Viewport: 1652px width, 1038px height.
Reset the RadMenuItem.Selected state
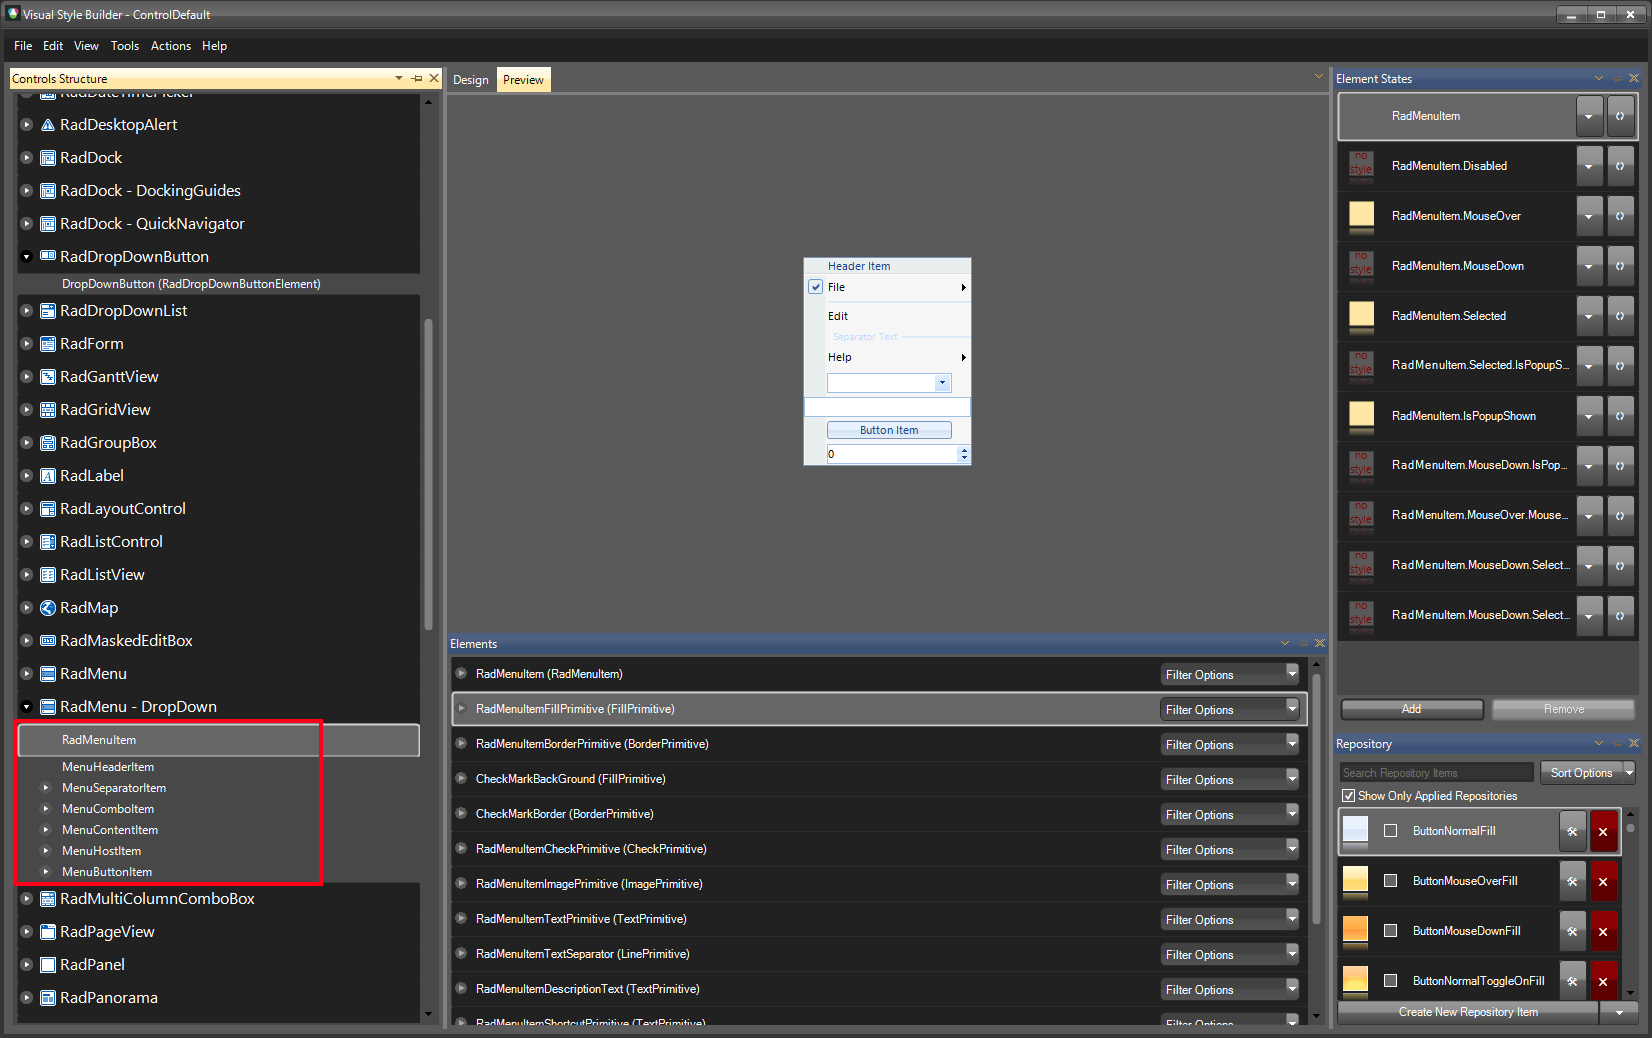1620,316
